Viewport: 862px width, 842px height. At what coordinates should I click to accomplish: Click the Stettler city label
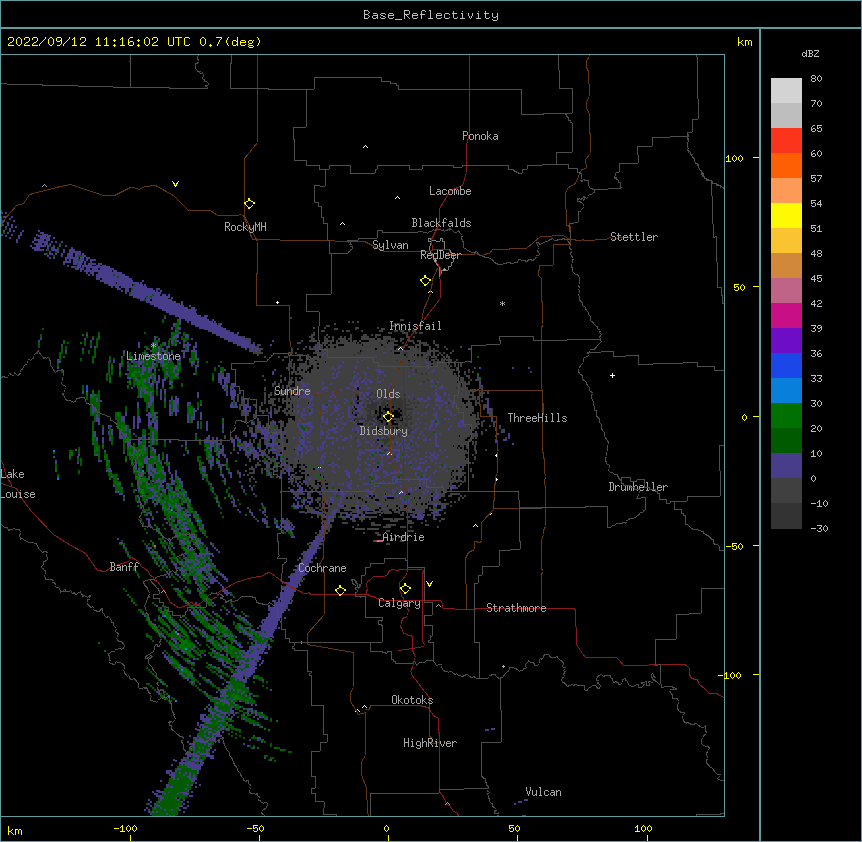click(634, 237)
